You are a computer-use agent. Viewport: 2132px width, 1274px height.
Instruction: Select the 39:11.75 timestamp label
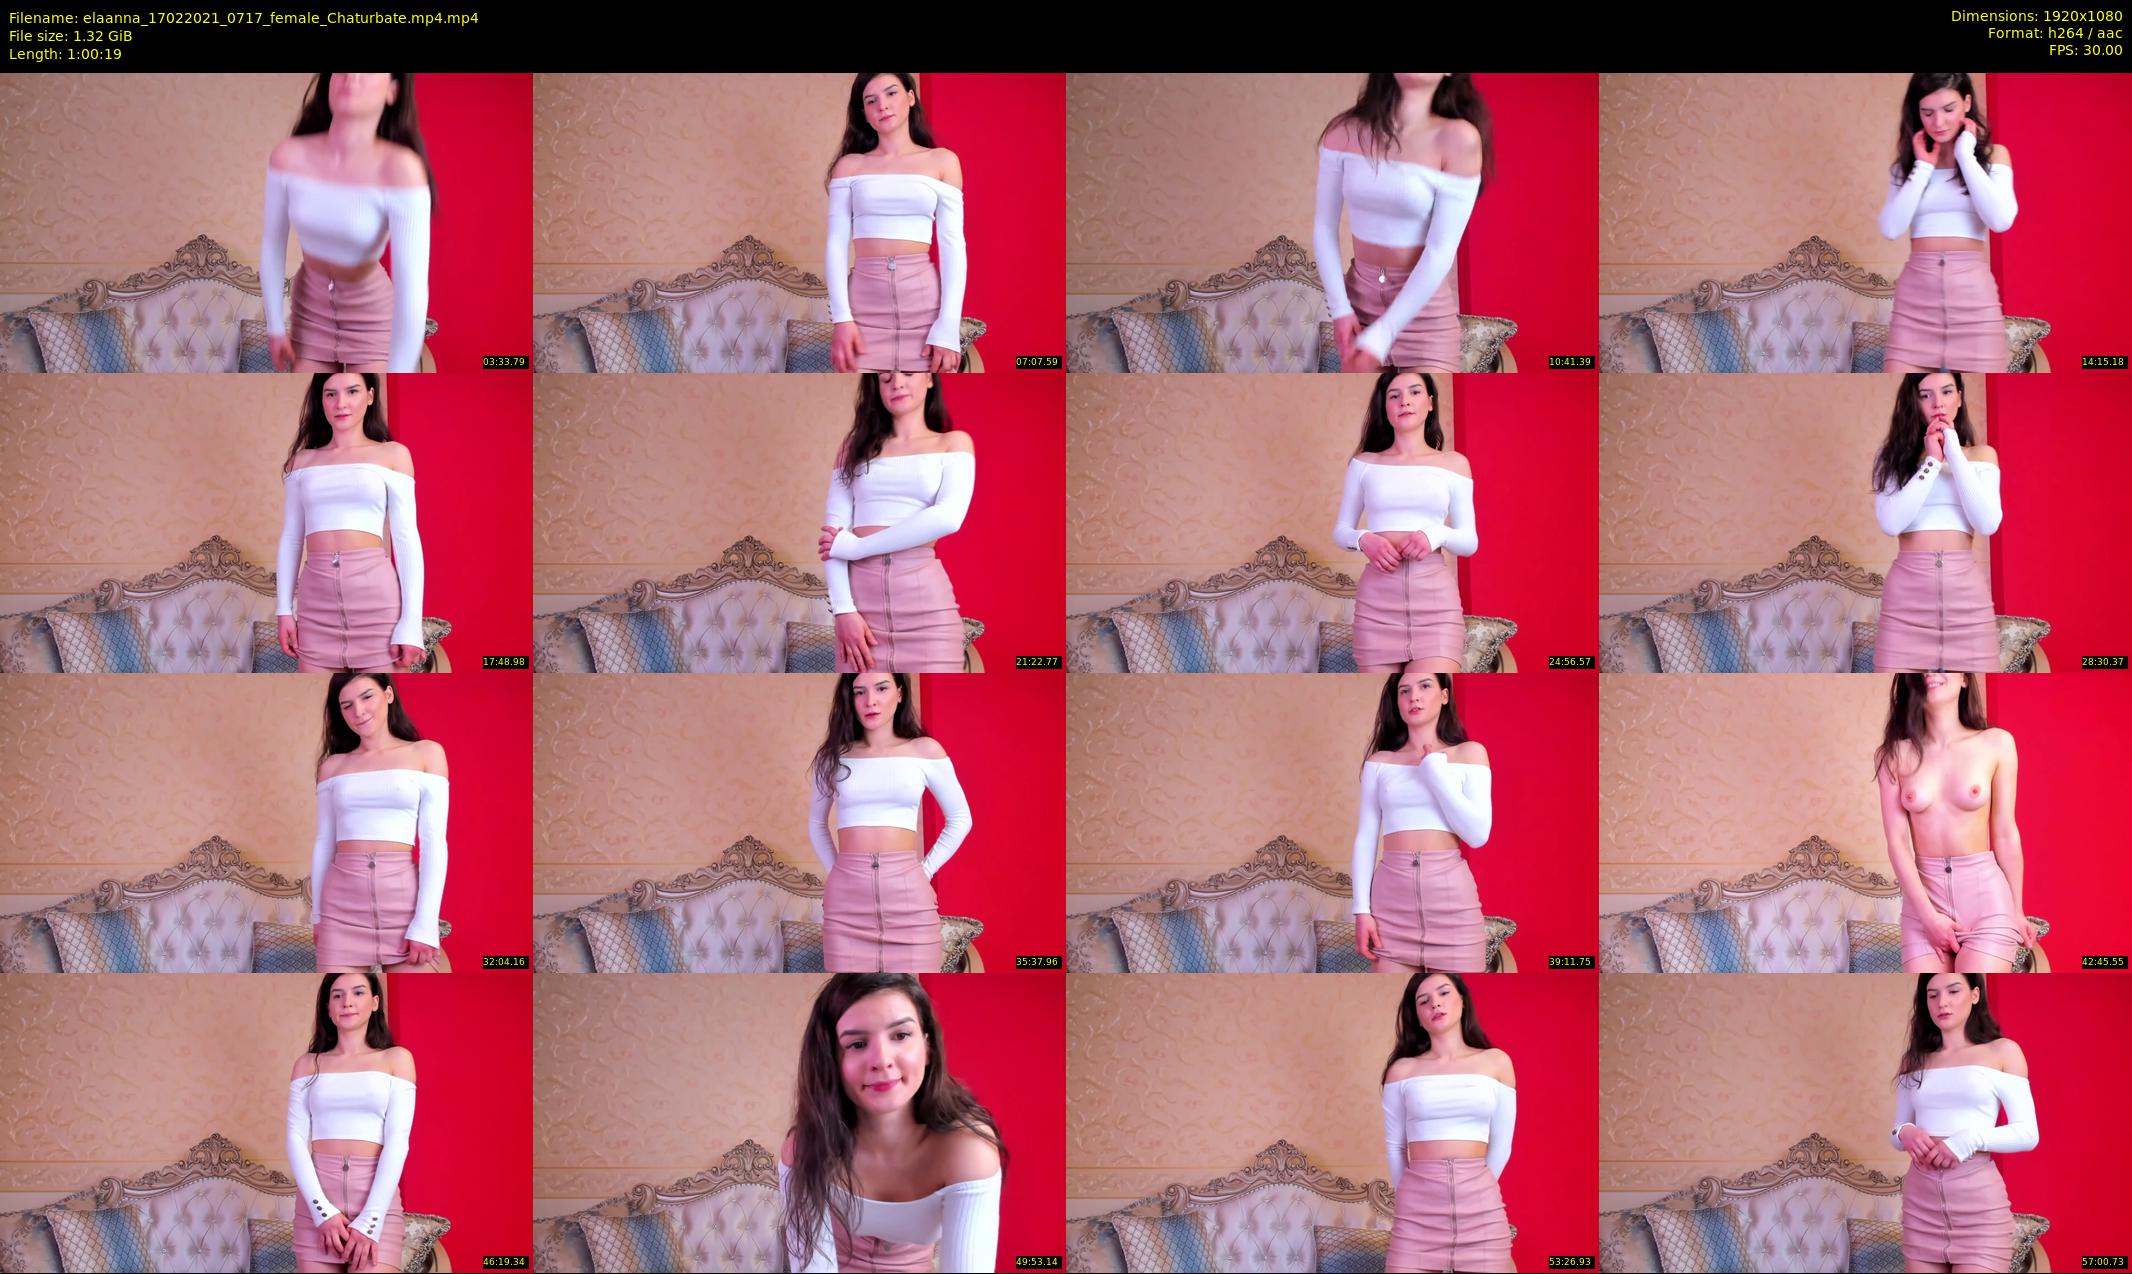pyautogui.click(x=1570, y=962)
